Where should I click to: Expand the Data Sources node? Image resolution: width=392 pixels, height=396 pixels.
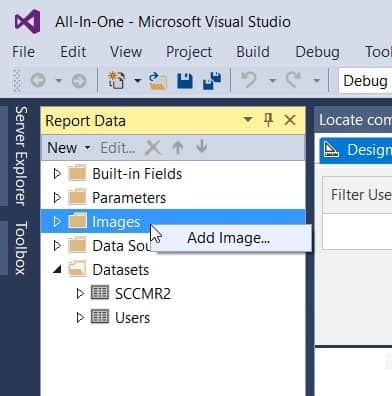57,246
